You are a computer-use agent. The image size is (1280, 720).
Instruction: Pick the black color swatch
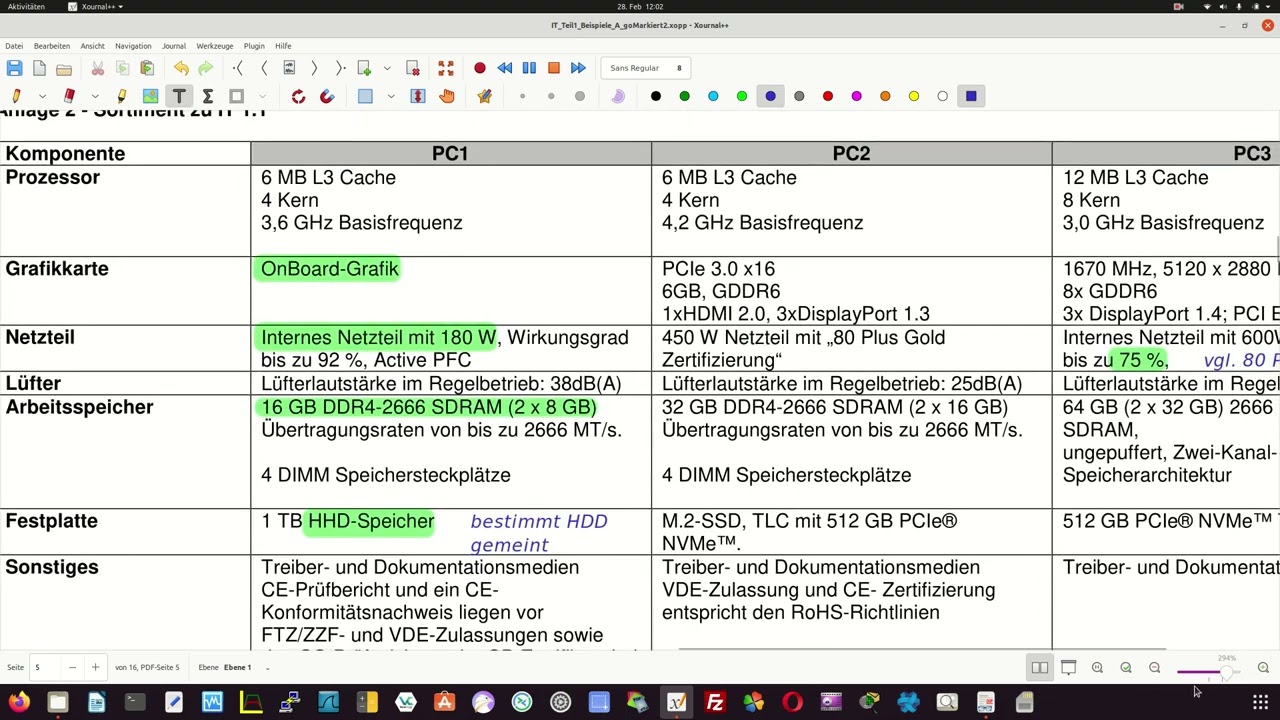pyautogui.click(x=656, y=96)
